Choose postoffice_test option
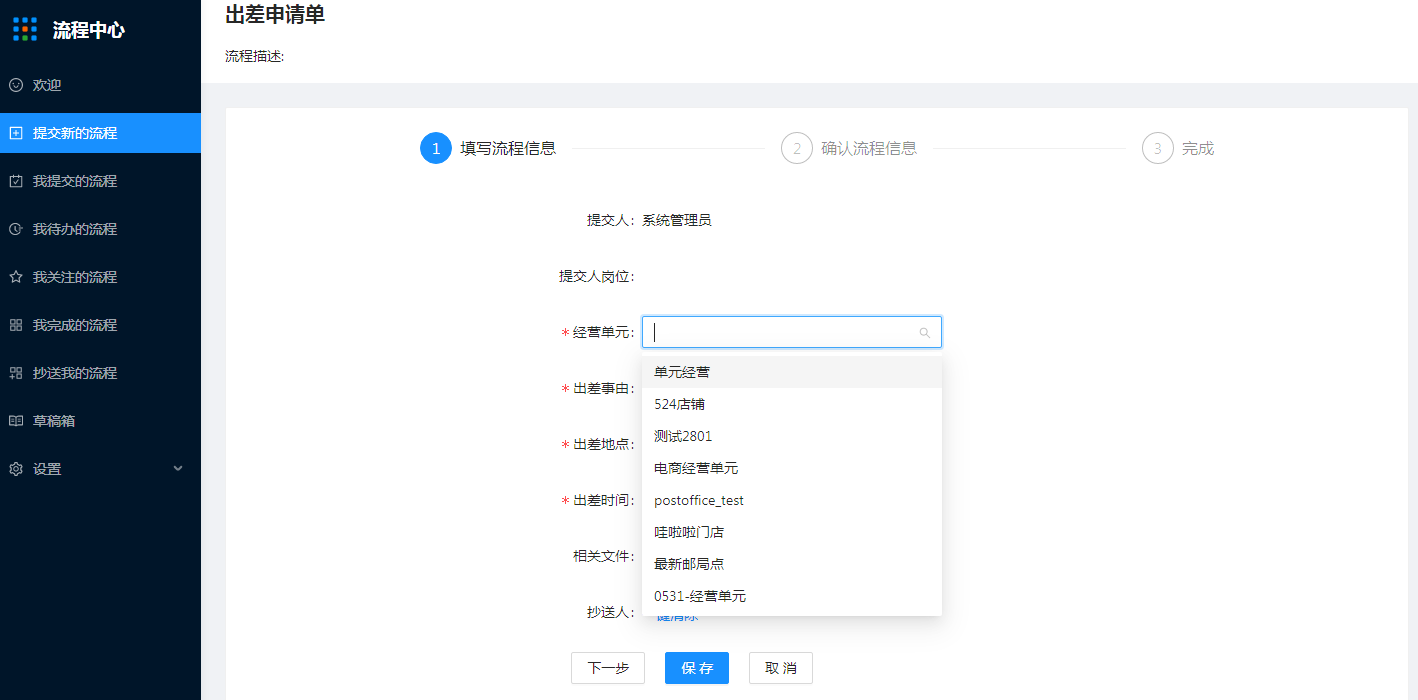Screen dimensions: 1418x700 click(x=792, y=500)
